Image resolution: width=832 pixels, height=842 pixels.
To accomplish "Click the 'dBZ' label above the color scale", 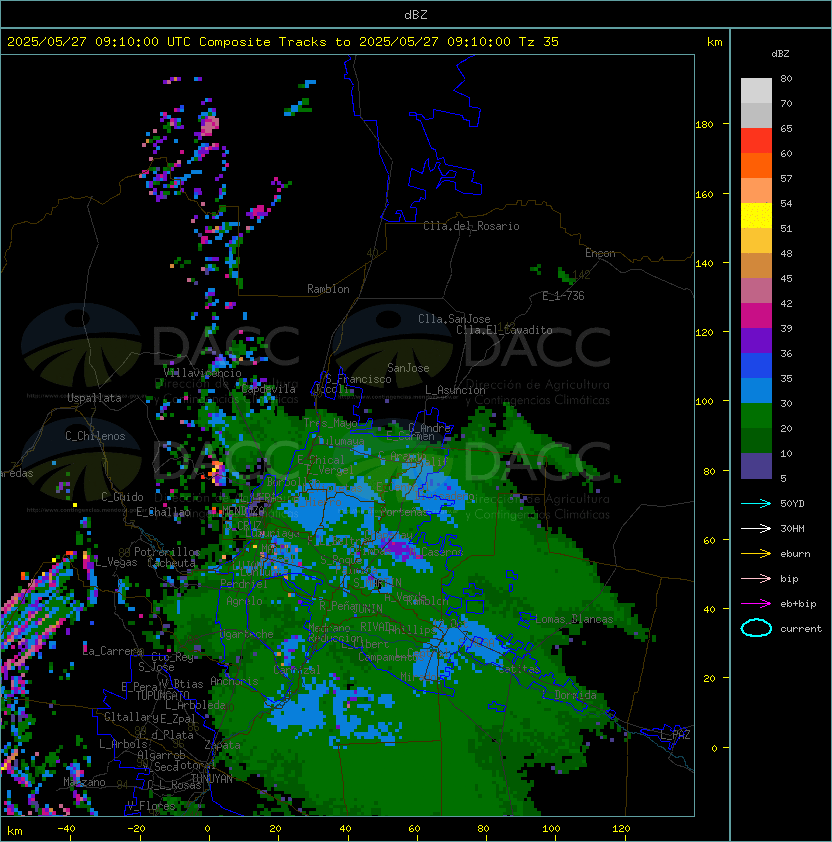I will coord(780,54).
